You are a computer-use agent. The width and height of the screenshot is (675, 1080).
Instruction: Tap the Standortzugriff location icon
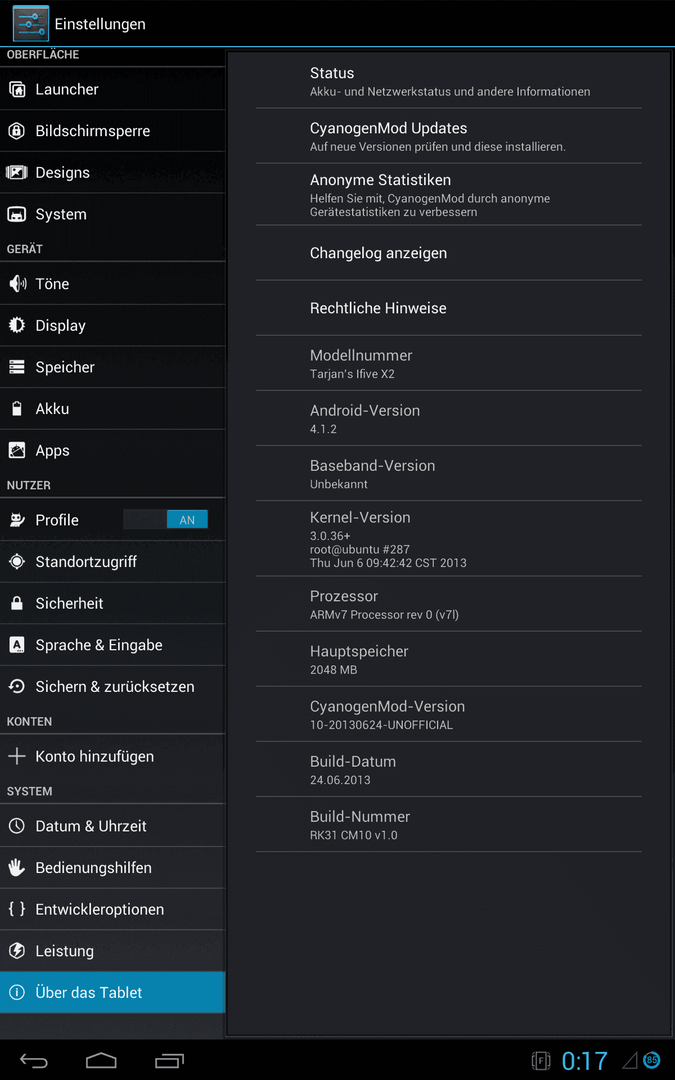[x=17, y=561]
